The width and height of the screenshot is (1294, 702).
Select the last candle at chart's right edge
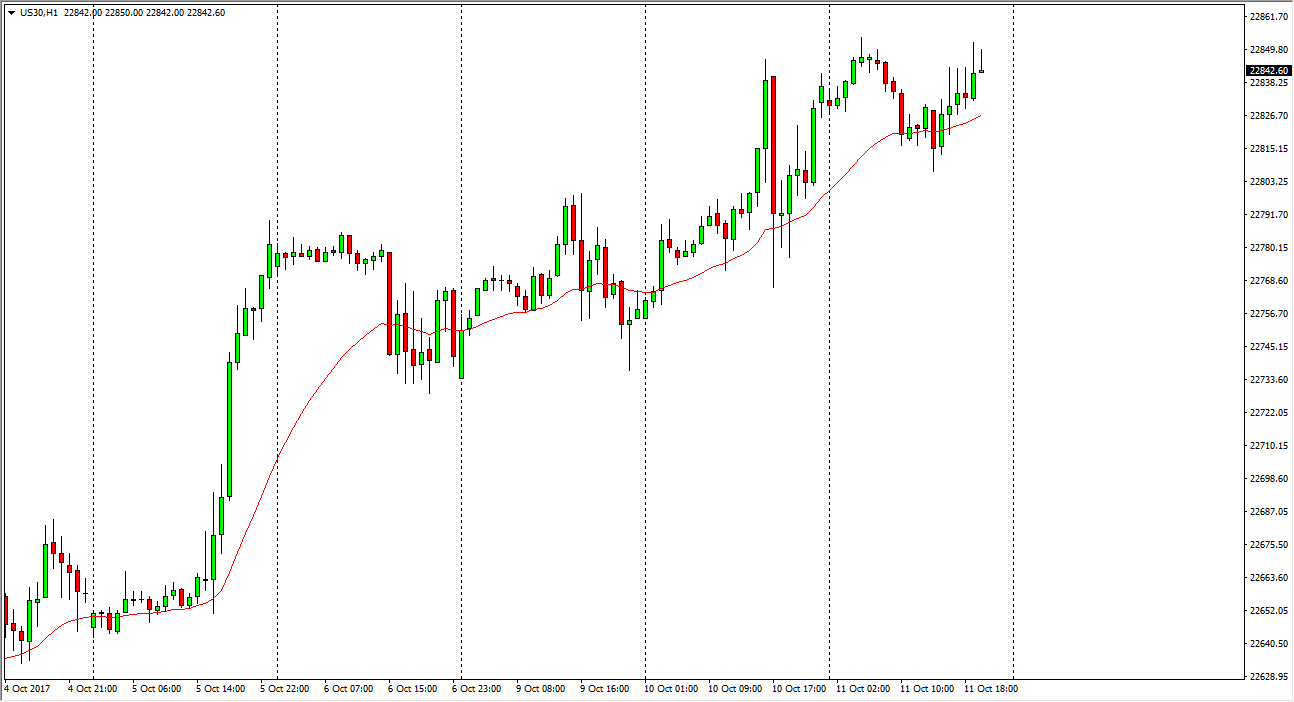(982, 71)
